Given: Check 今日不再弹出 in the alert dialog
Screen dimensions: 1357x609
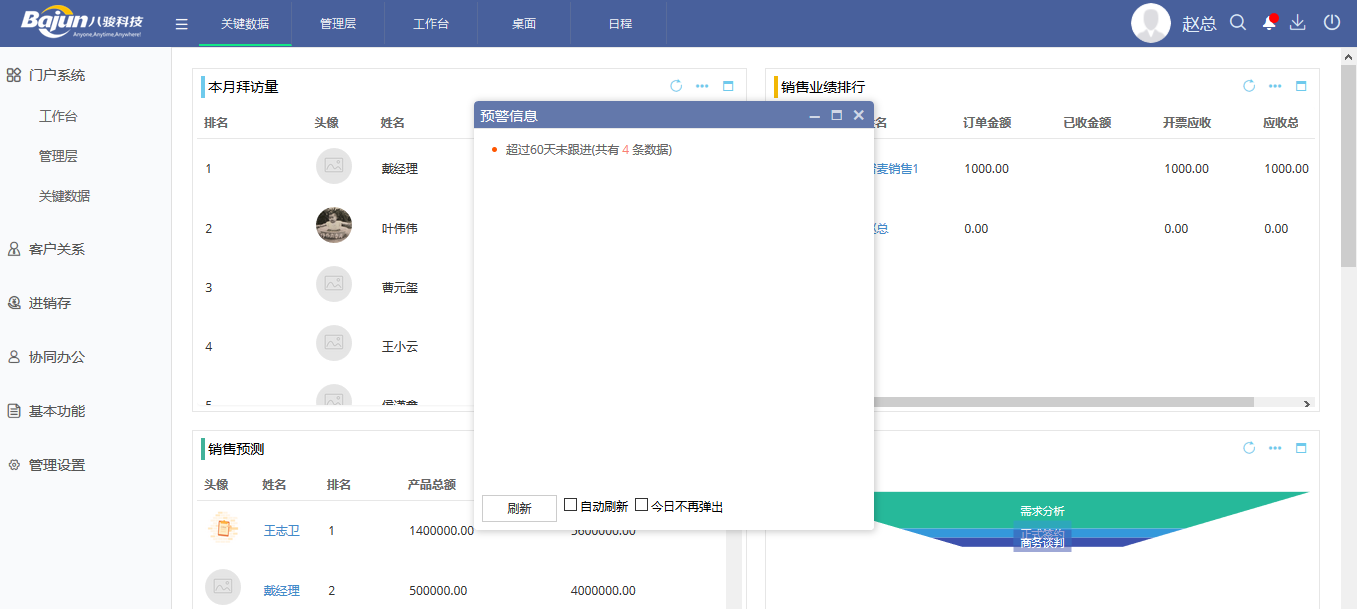Looking at the screenshot, I should pyautogui.click(x=642, y=504).
